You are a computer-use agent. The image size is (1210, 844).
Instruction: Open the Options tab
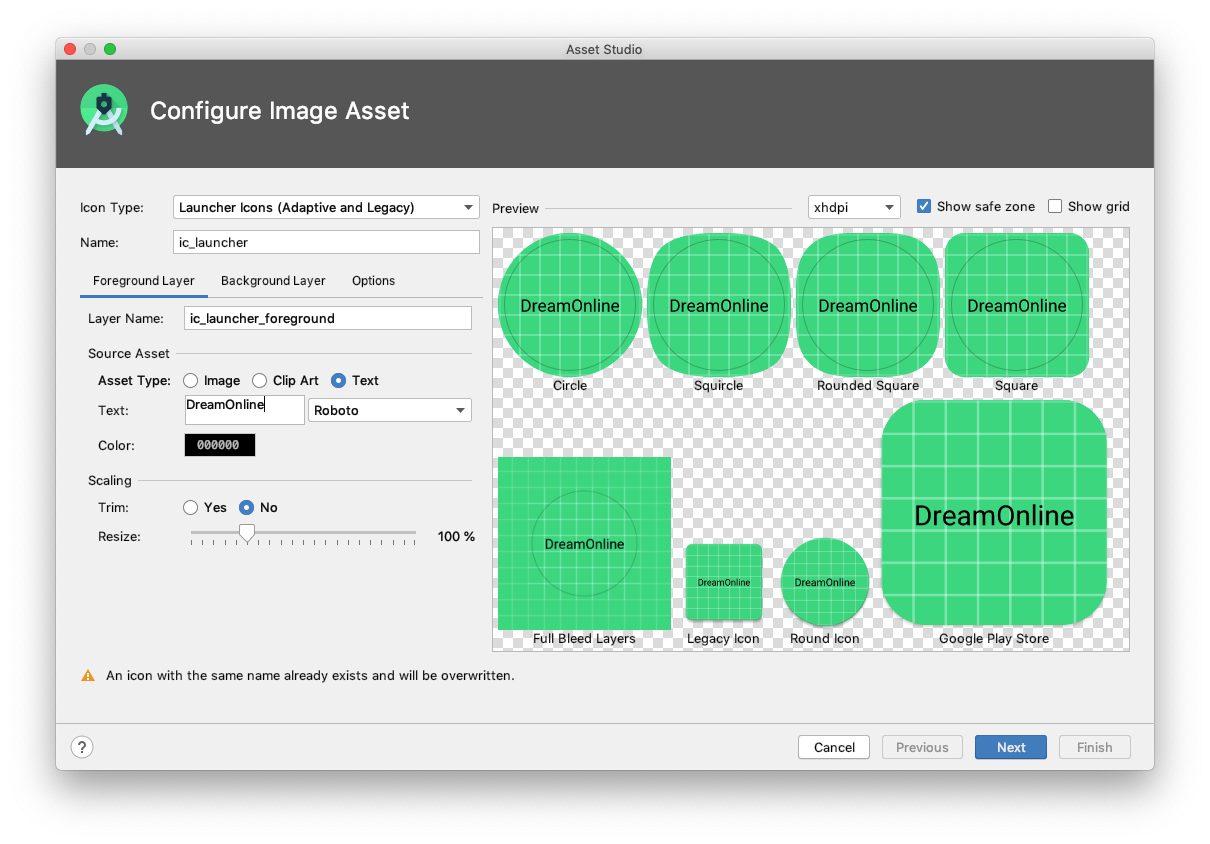(x=373, y=281)
